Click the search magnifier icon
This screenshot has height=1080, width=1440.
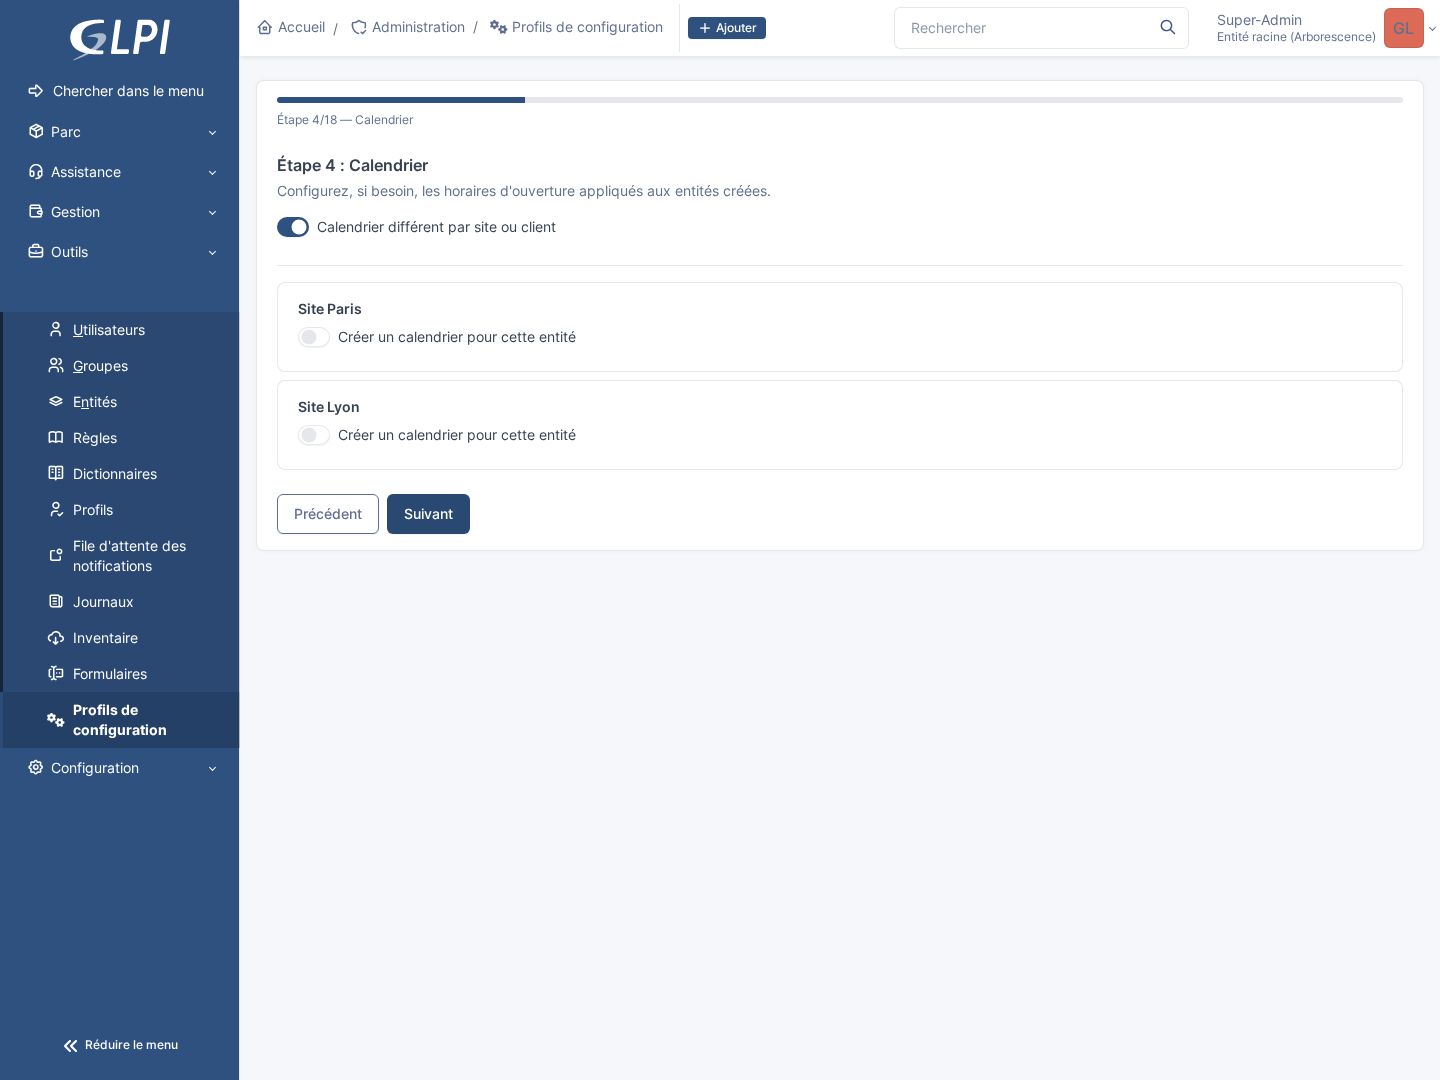click(x=1168, y=28)
